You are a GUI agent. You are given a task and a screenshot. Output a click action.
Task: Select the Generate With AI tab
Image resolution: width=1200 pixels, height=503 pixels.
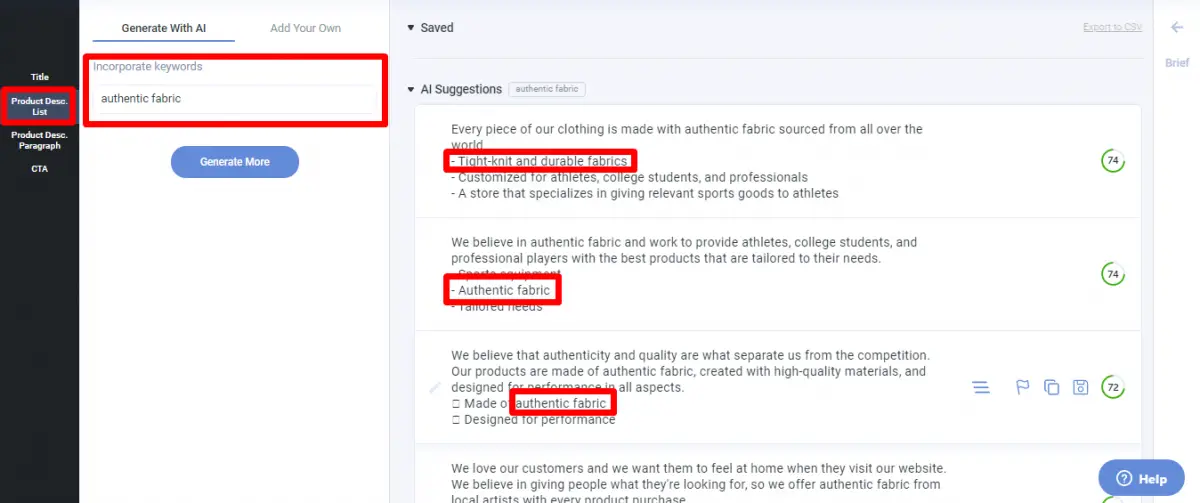click(x=164, y=28)
